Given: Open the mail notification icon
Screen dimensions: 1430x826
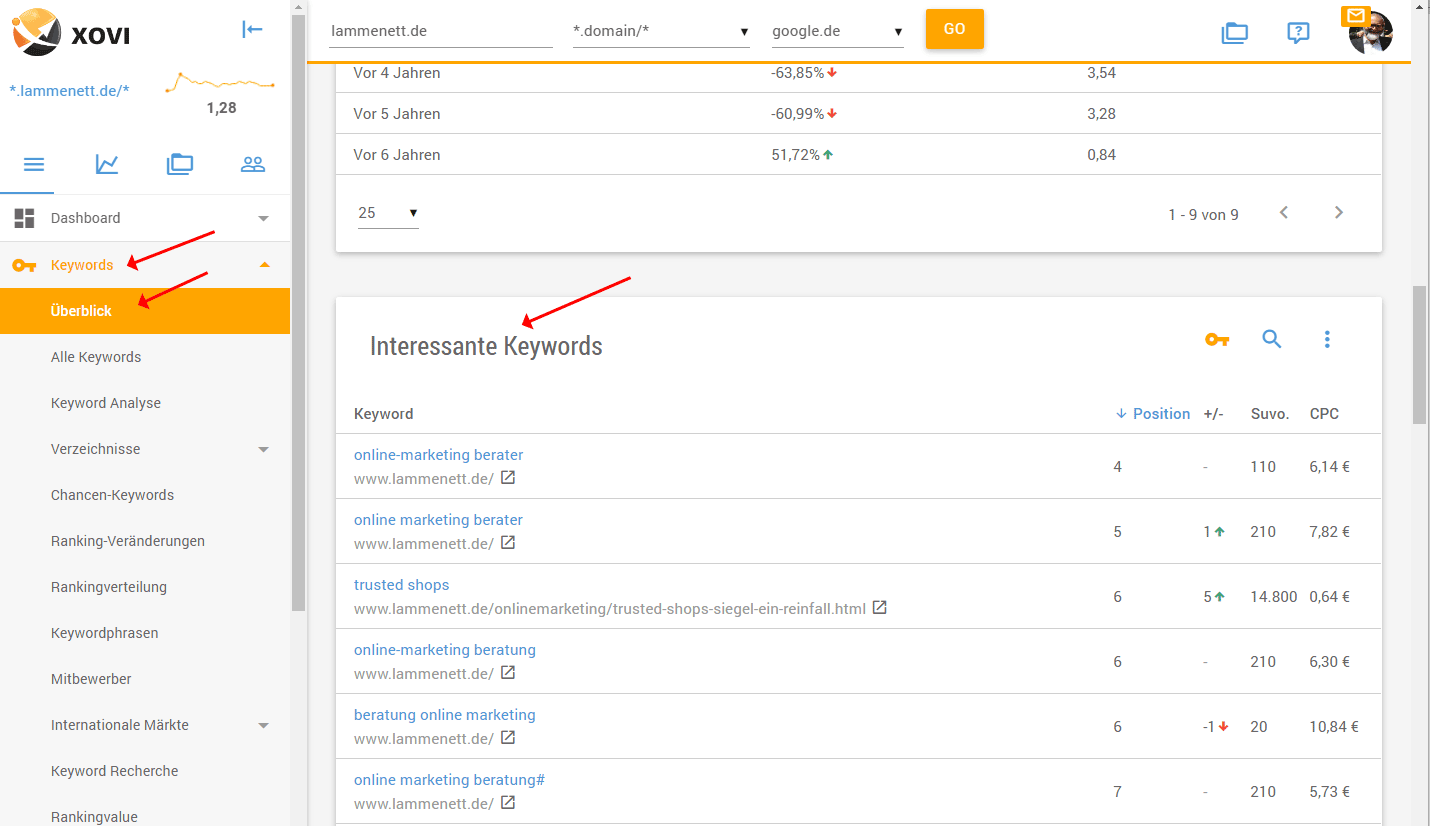Looking at the screenshot, I should coord(1356,16).
